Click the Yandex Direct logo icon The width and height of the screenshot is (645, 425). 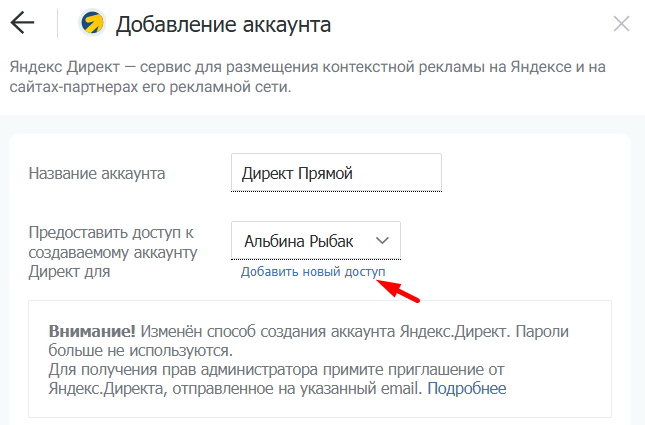(93, 23)
